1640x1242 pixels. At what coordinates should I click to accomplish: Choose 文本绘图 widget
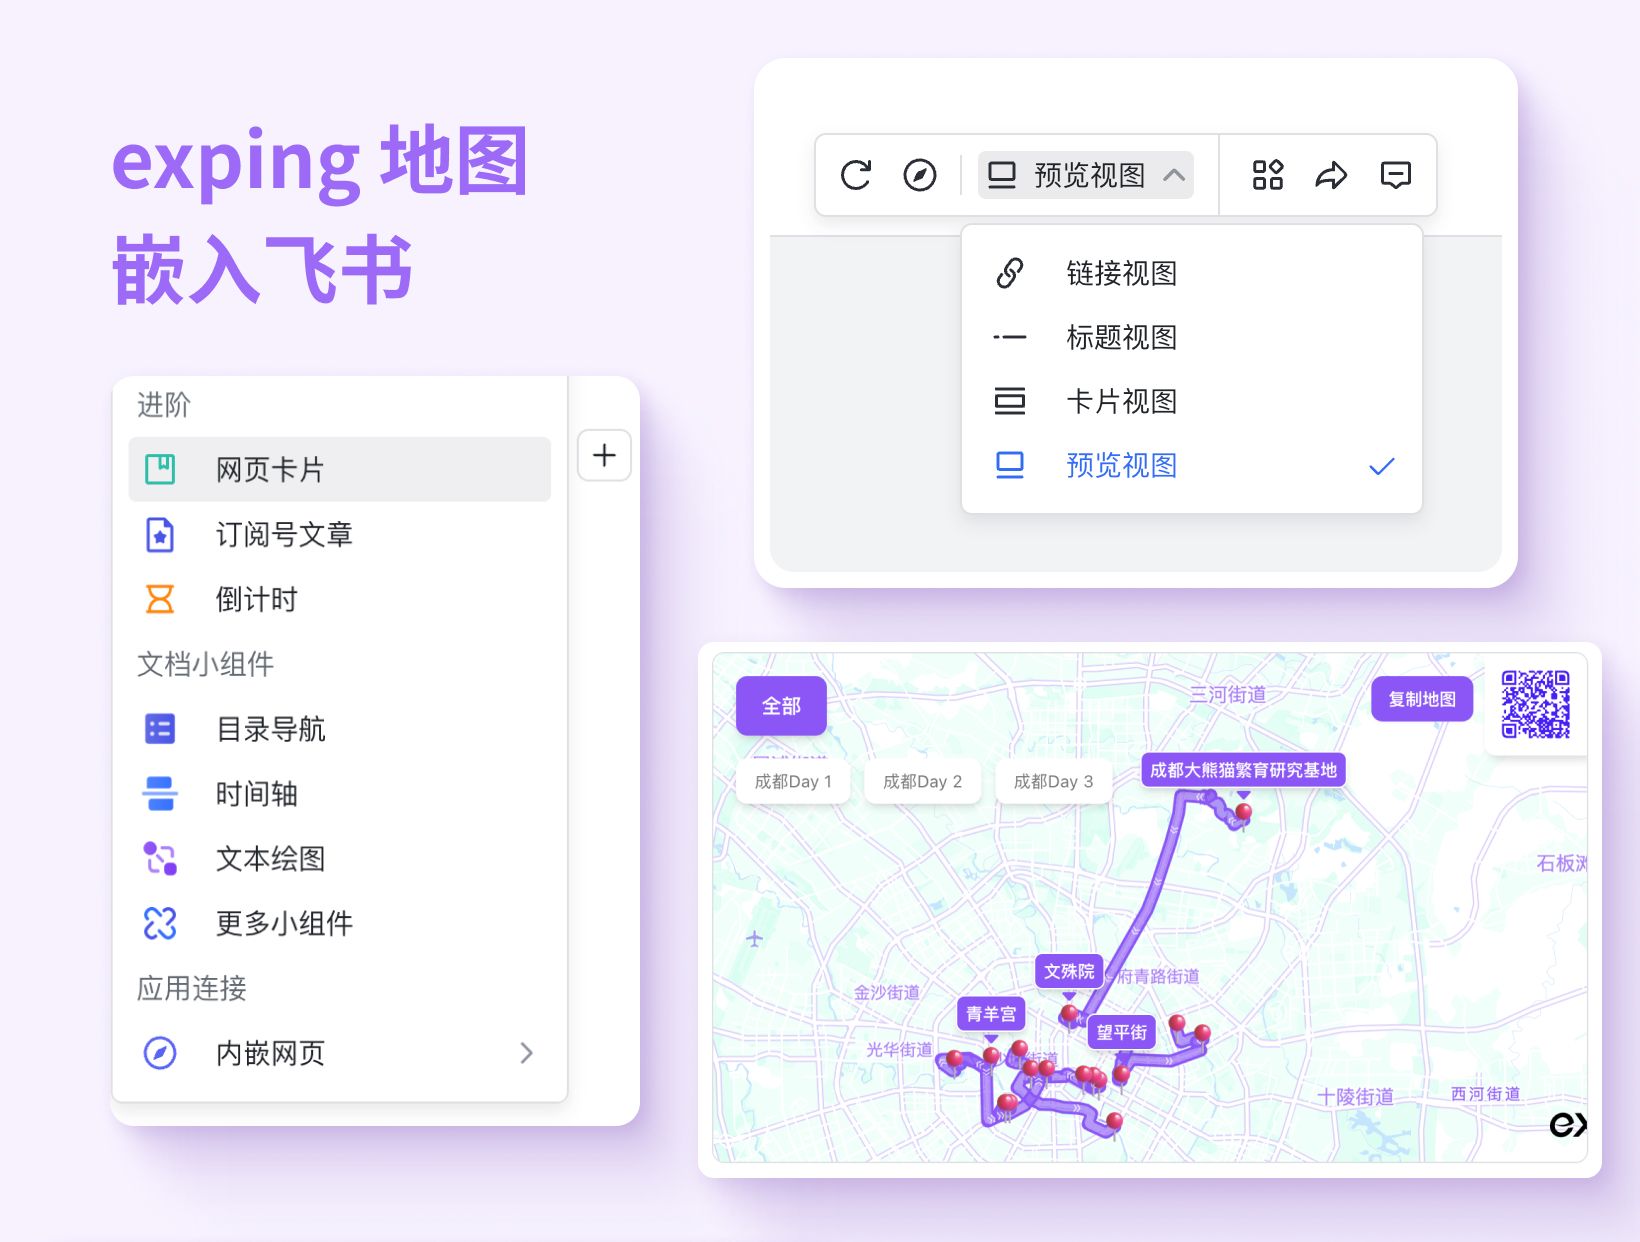pyautogui.click(x=340, y=858)
